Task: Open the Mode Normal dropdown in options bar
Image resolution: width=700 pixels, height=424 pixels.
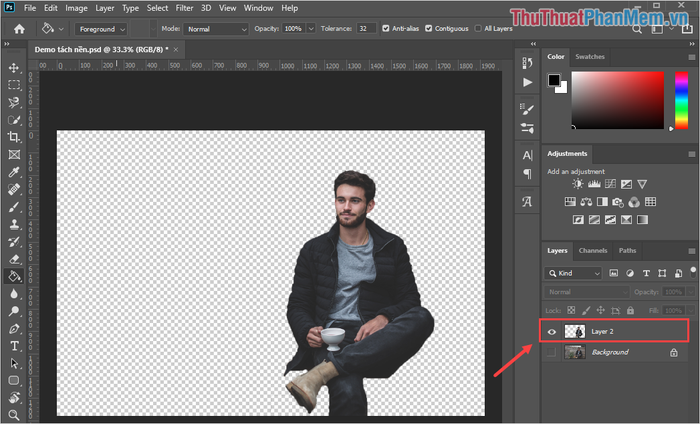Action: tap(216, 29)
